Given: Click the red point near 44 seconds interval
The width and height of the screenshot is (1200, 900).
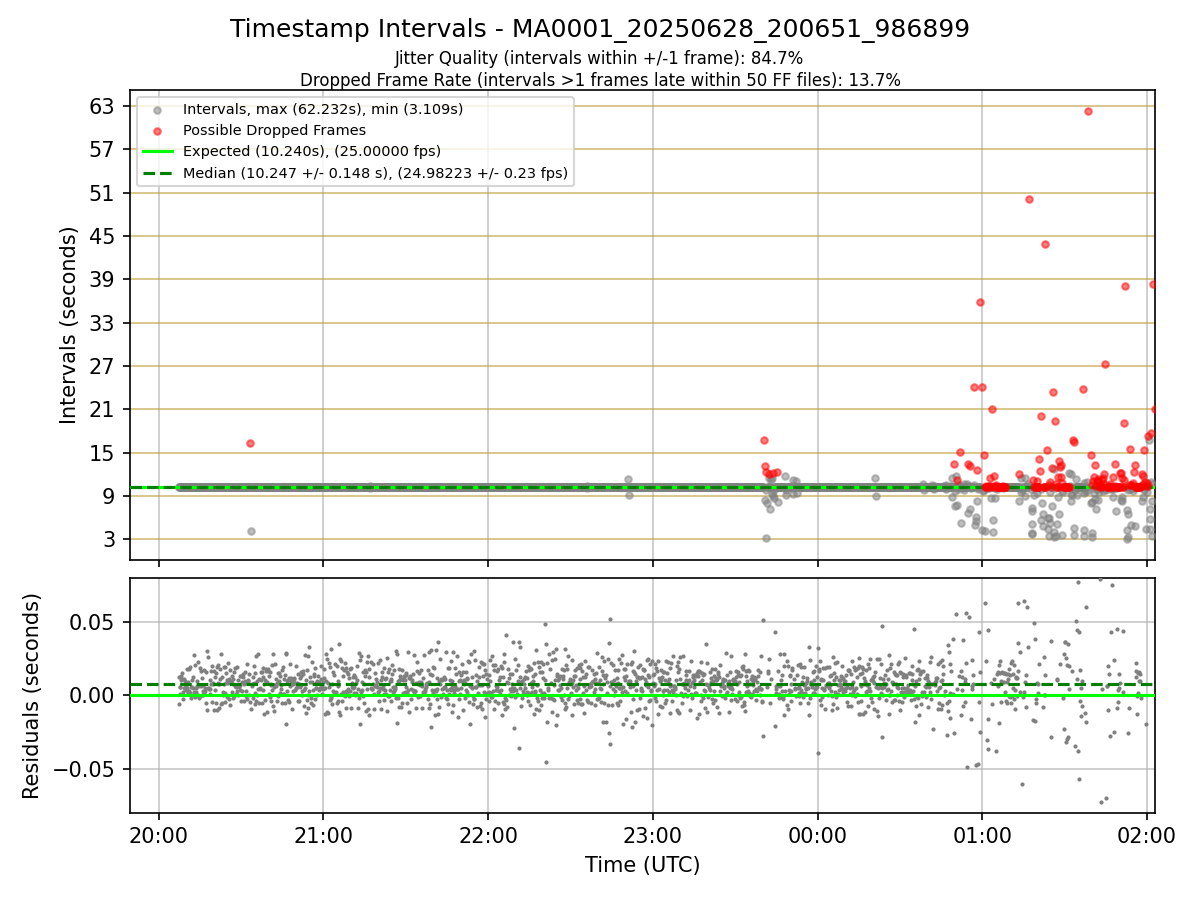Looking at the screenshot, I should point(1045,244).
